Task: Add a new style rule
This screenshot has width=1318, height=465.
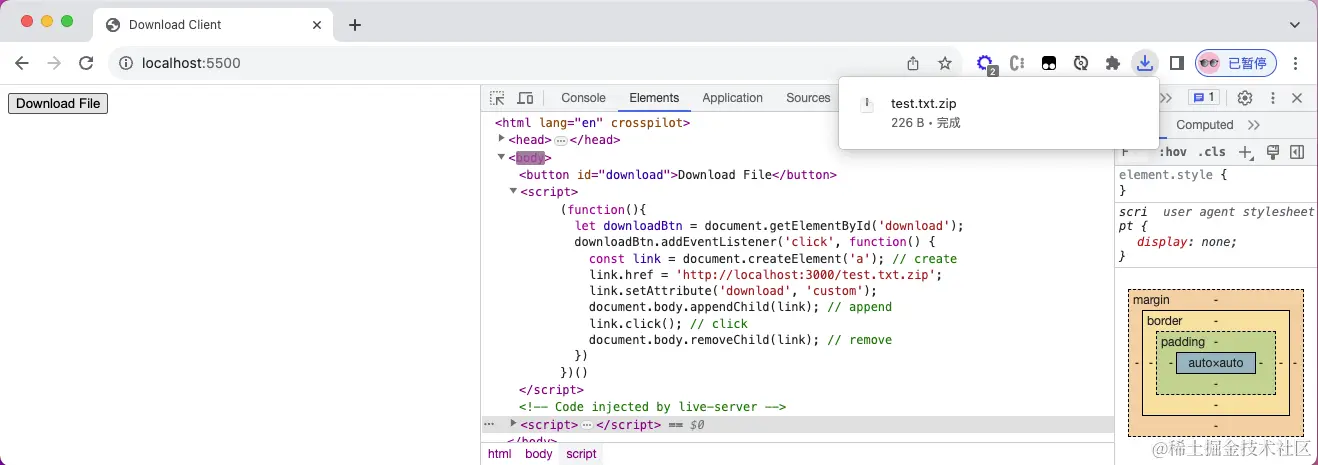Action: (1246, 152)
